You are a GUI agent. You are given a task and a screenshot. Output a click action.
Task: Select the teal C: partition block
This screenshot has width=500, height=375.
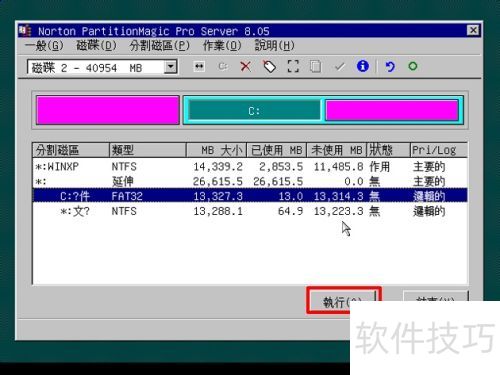point(254,111)
